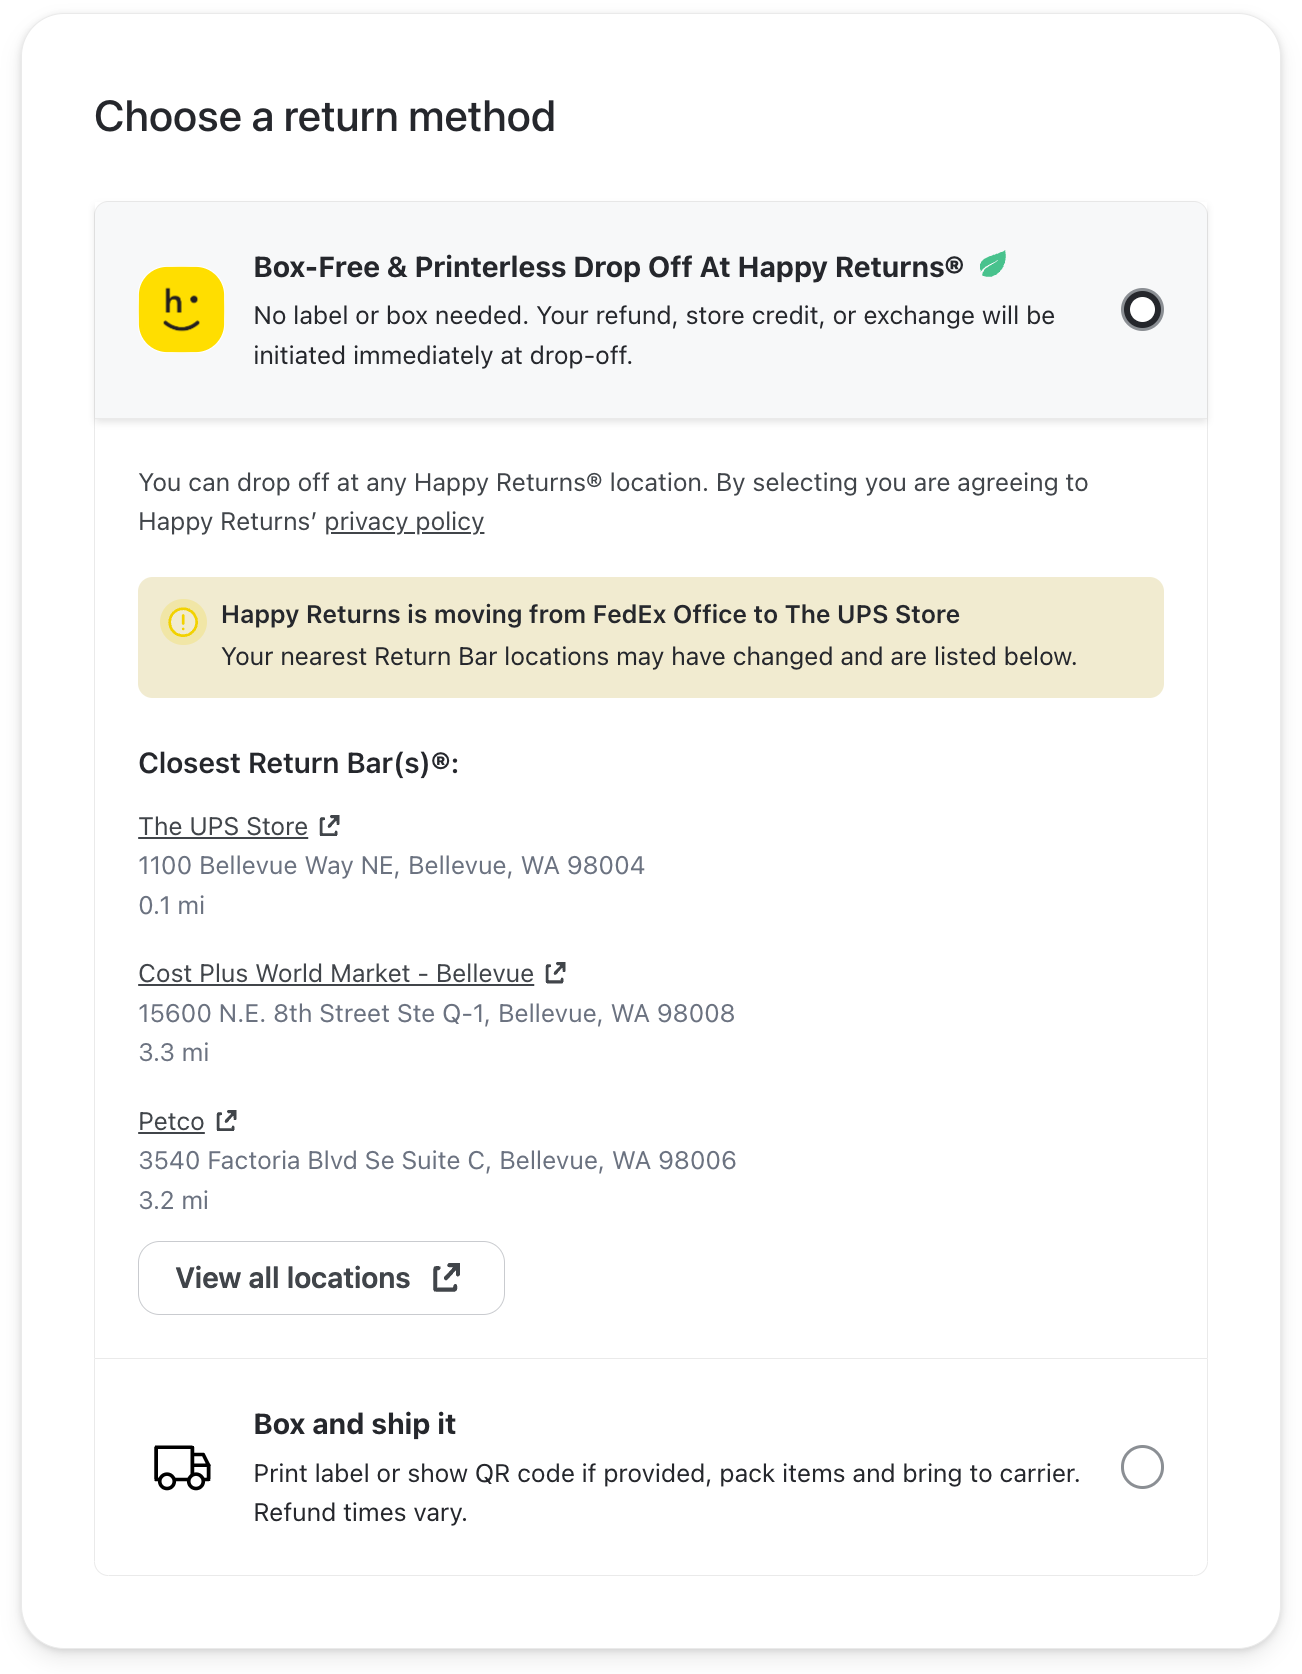Open the Petco location link
The image size is (1302, 1674).
170,1120
